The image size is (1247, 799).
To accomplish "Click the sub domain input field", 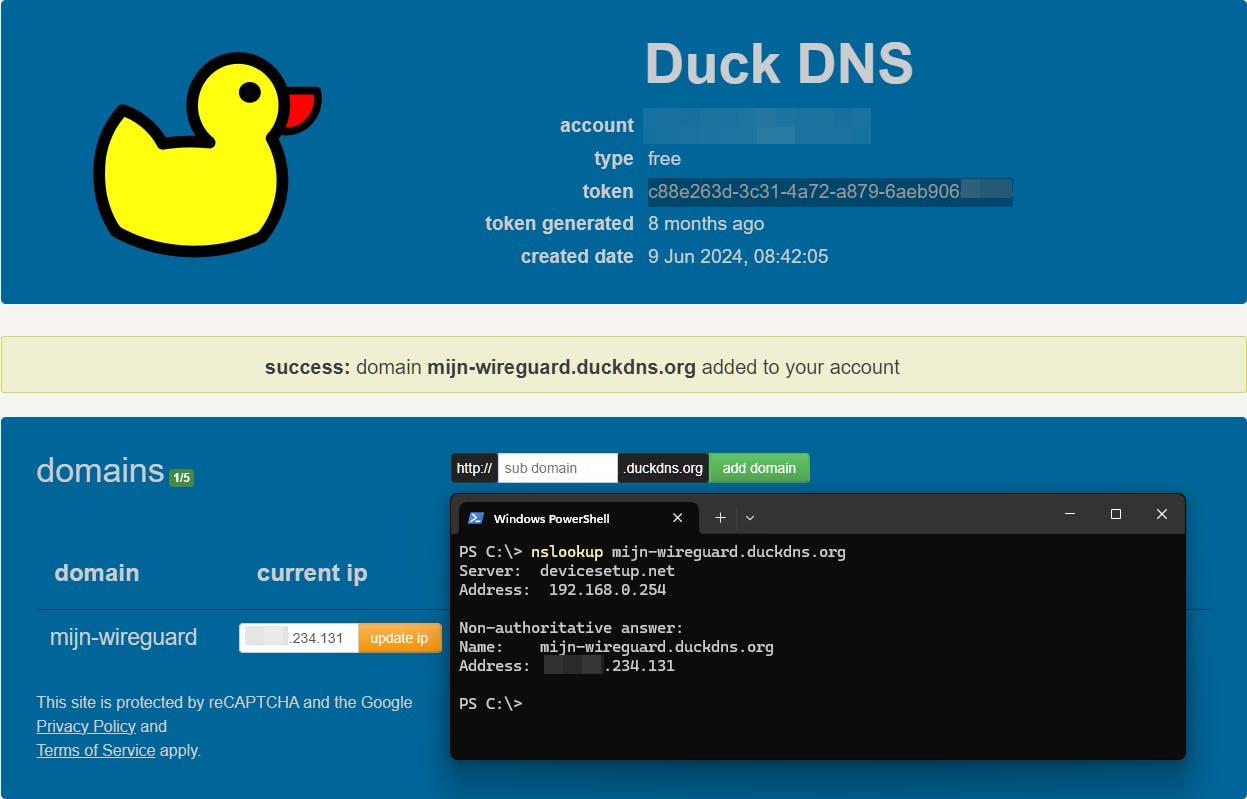I will point(558,468).
